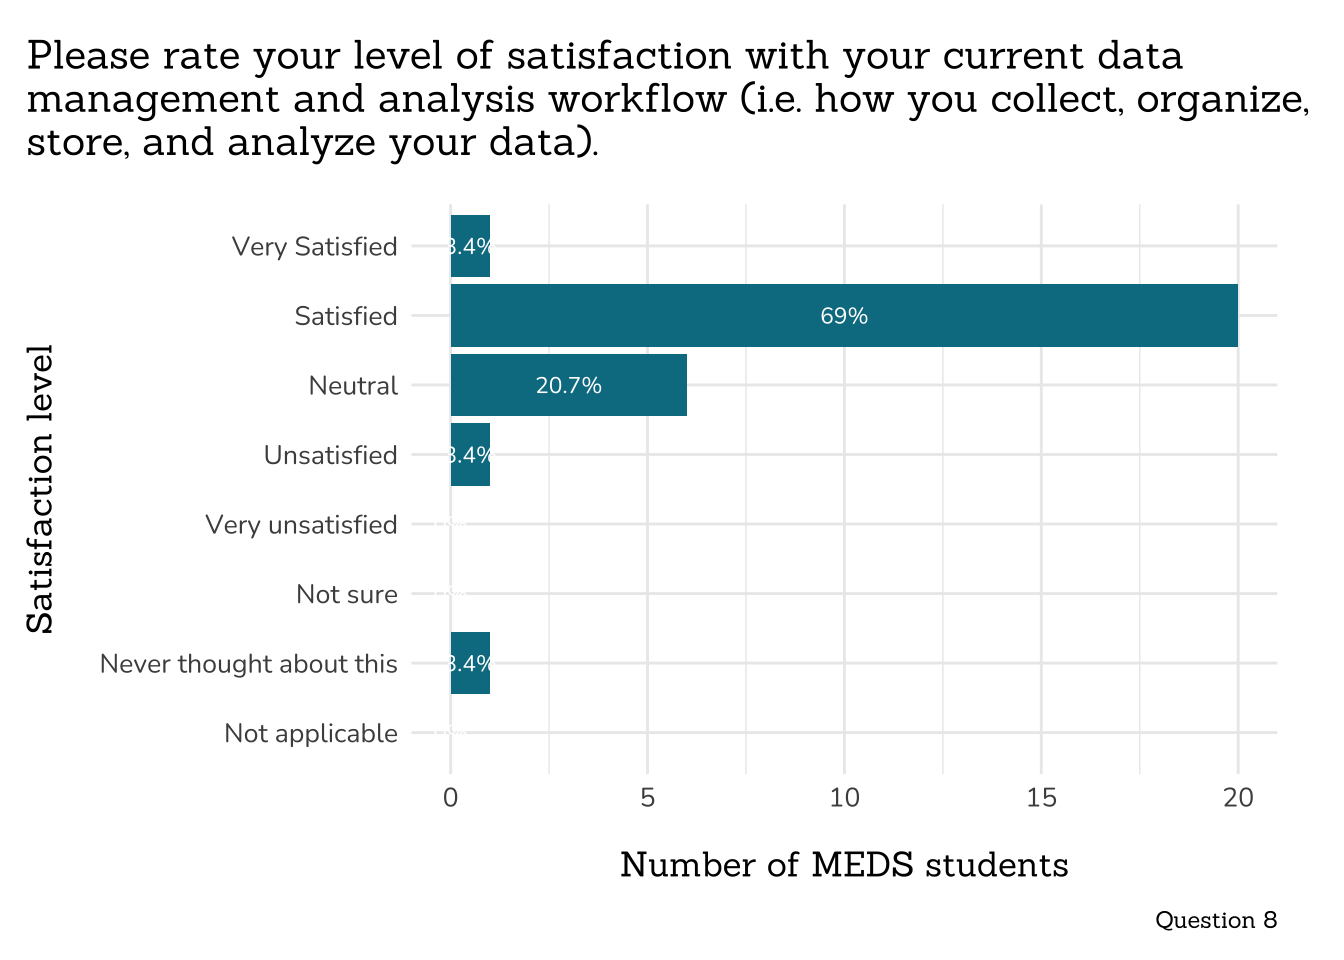The height and width of the screenshot is (960, 1344).
Task: Click the 'Not applicable' category label
Action: tap(310, 734)
